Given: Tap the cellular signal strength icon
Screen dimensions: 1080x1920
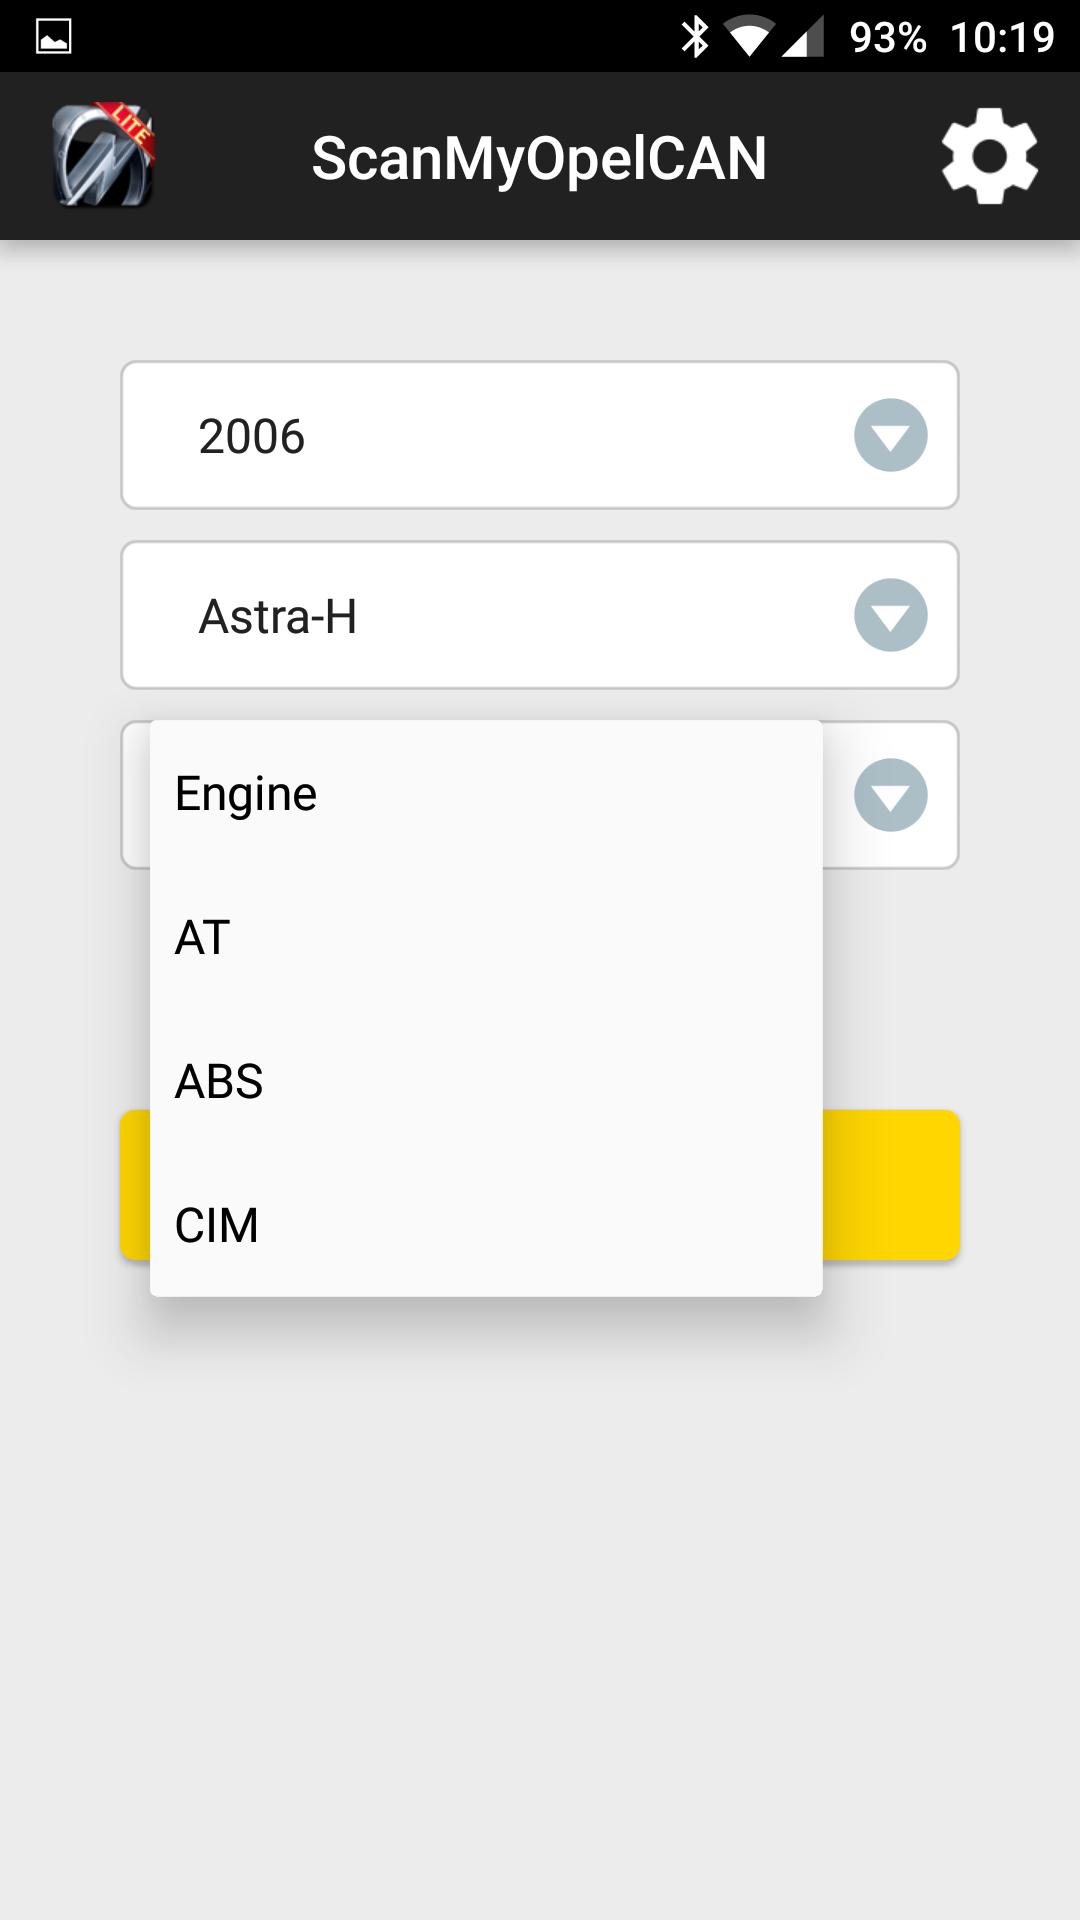Looking at the screenshot, I should (x=802, y=38).
